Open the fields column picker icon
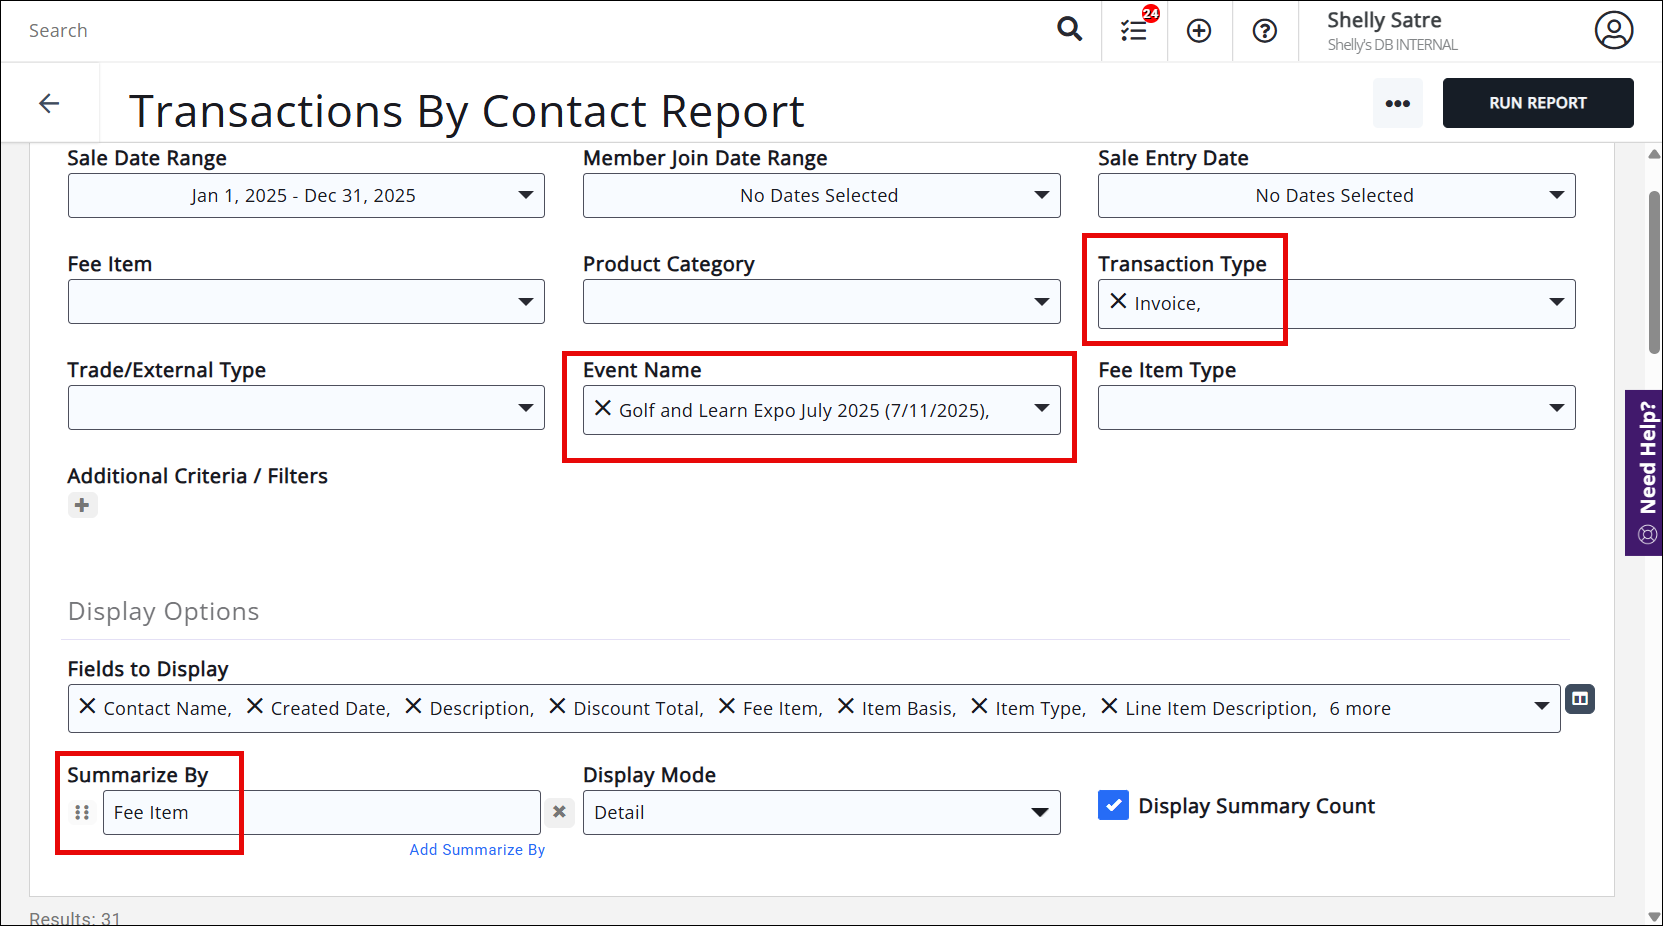The width and height of the screenshot is (1663, 926). [x=1580, y=699]
